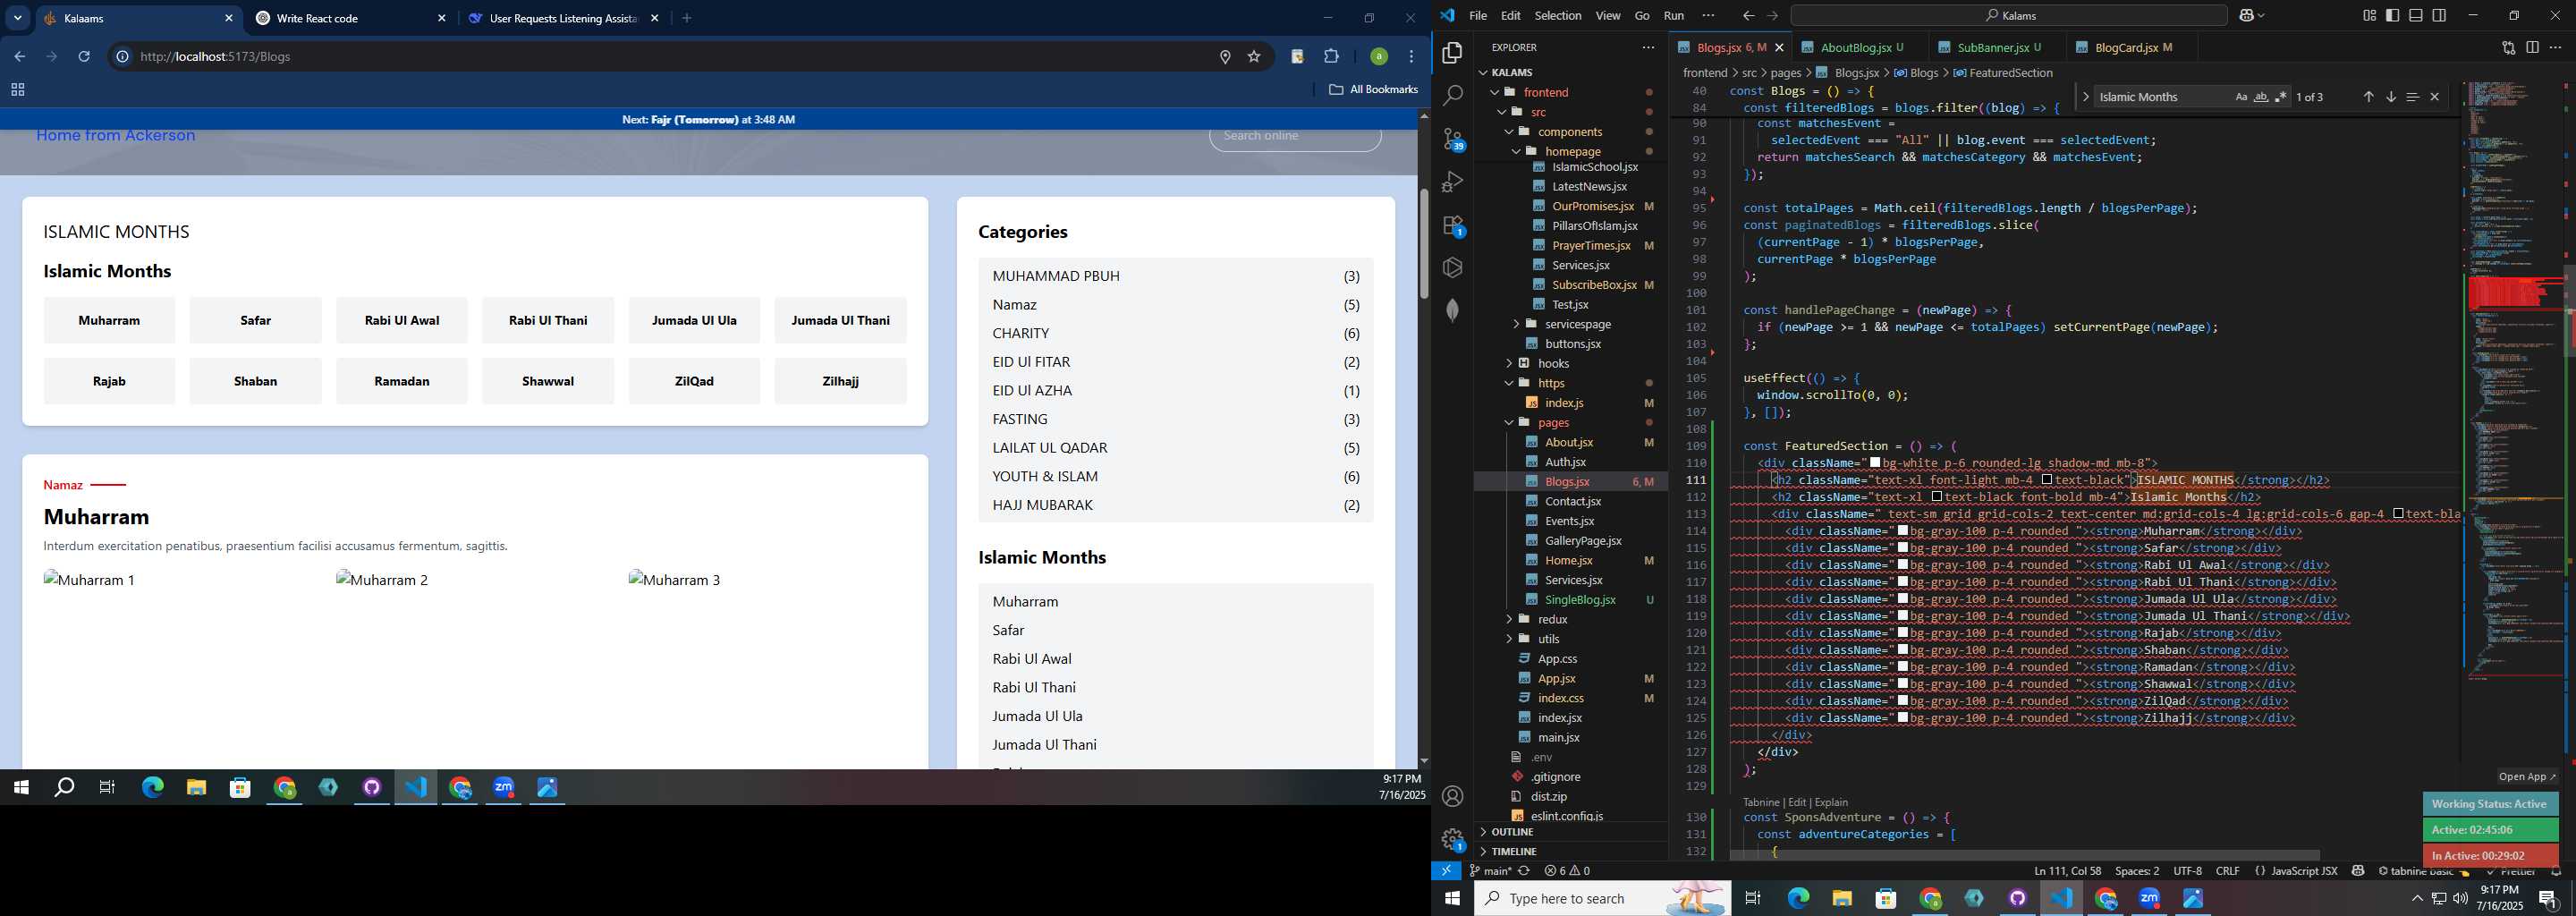This screenshot has width=2576, height=916.
Task: Toggle Panel visibility in VS Code title bar
Action: (x=2415, y=15)
